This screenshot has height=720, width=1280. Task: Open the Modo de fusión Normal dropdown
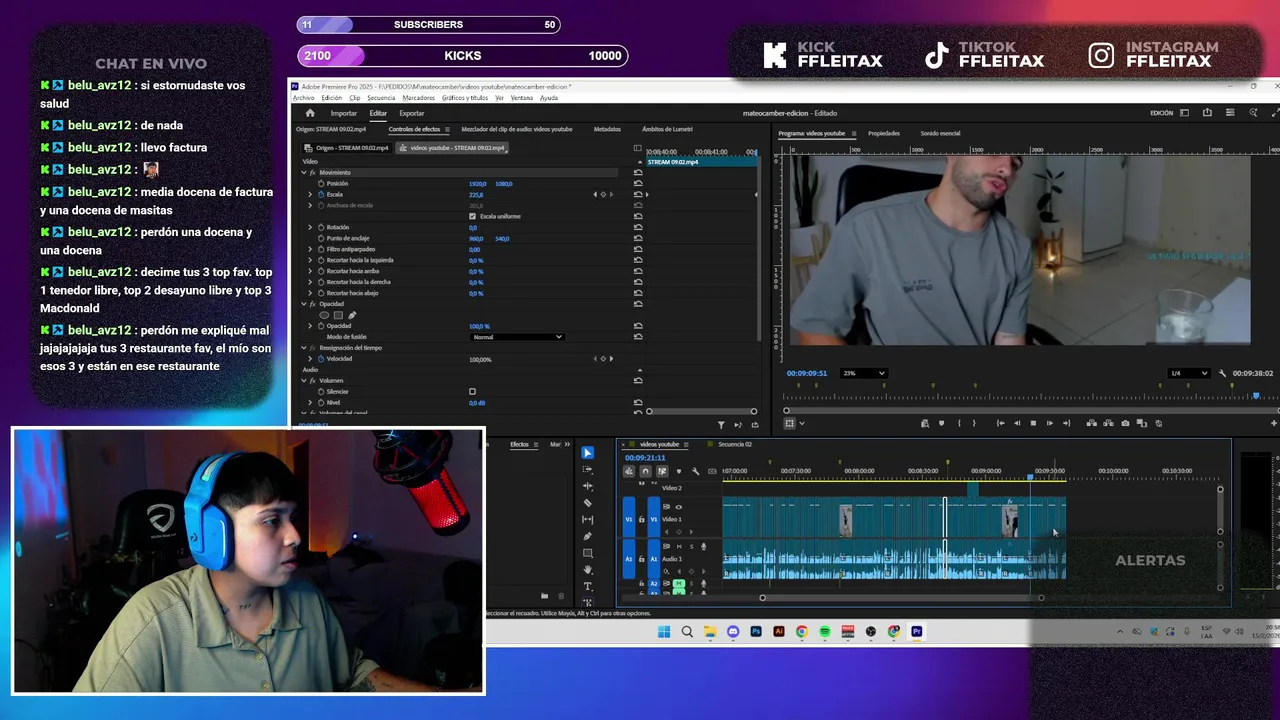[x=517, y=337]
